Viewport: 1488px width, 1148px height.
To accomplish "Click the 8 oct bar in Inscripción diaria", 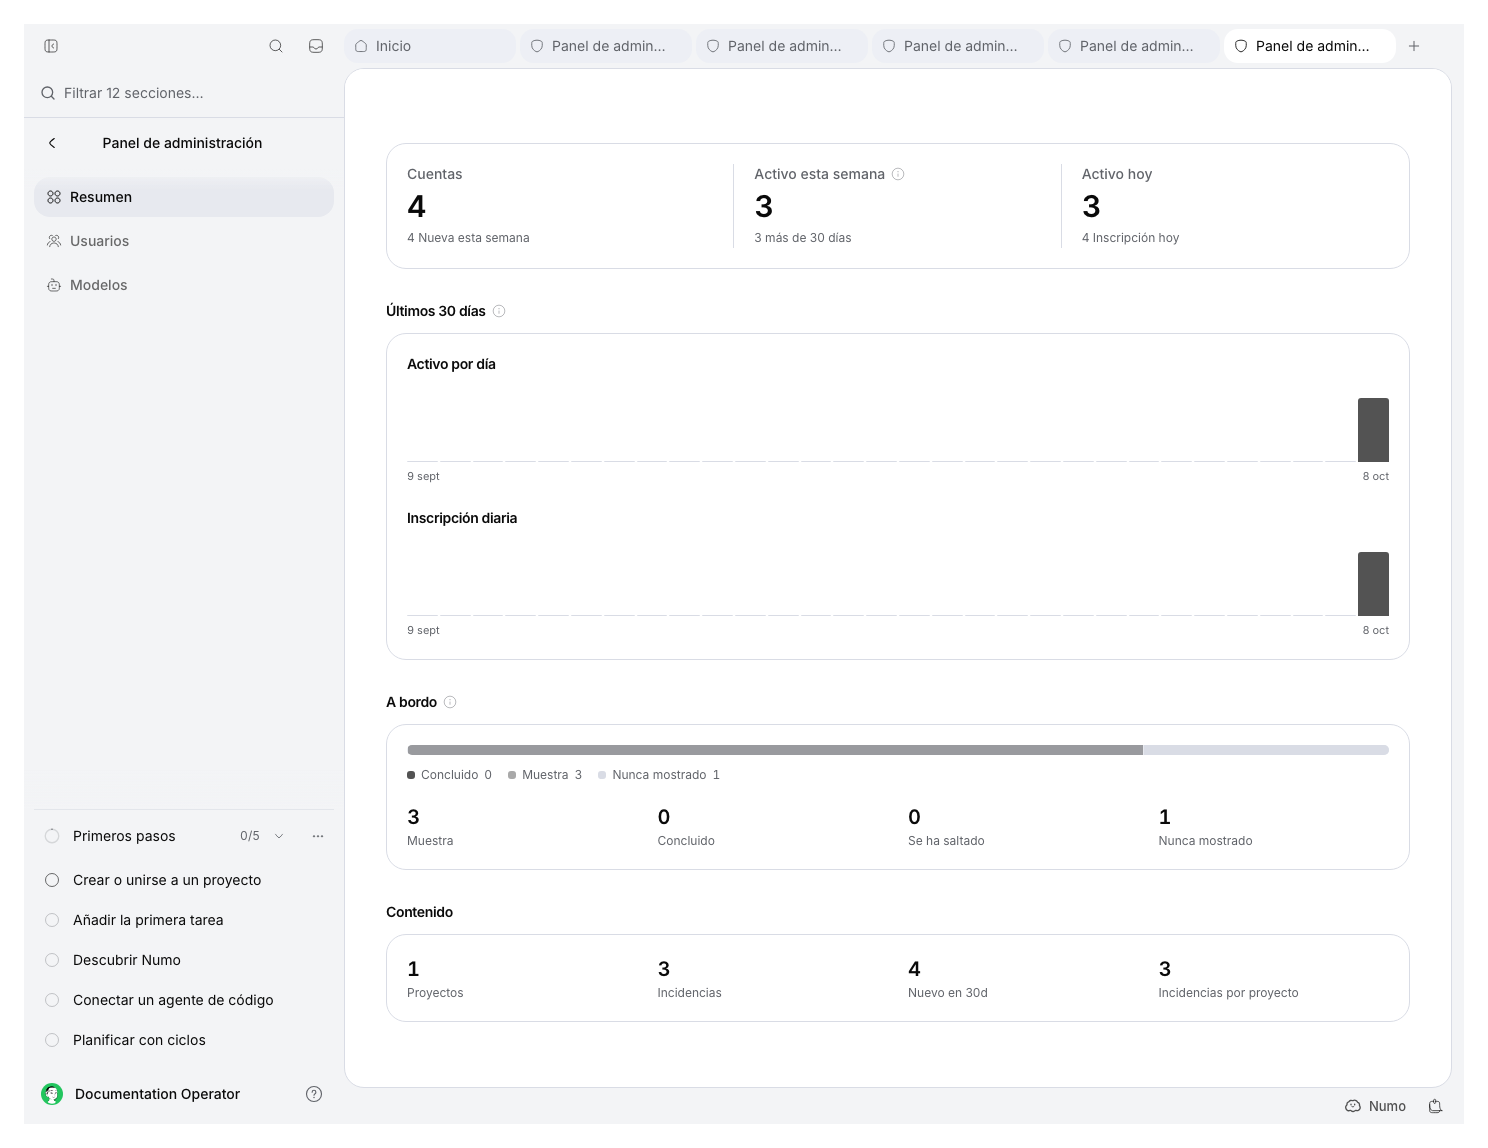I will click(x=1373, y=584).
